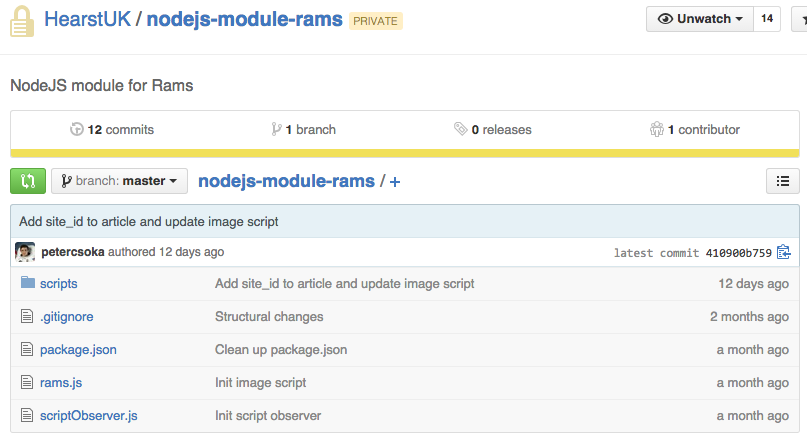The height and width of the screenshot is (439, 807).
Task: Open the Clean up package.json commit
Action: [281, 350]
